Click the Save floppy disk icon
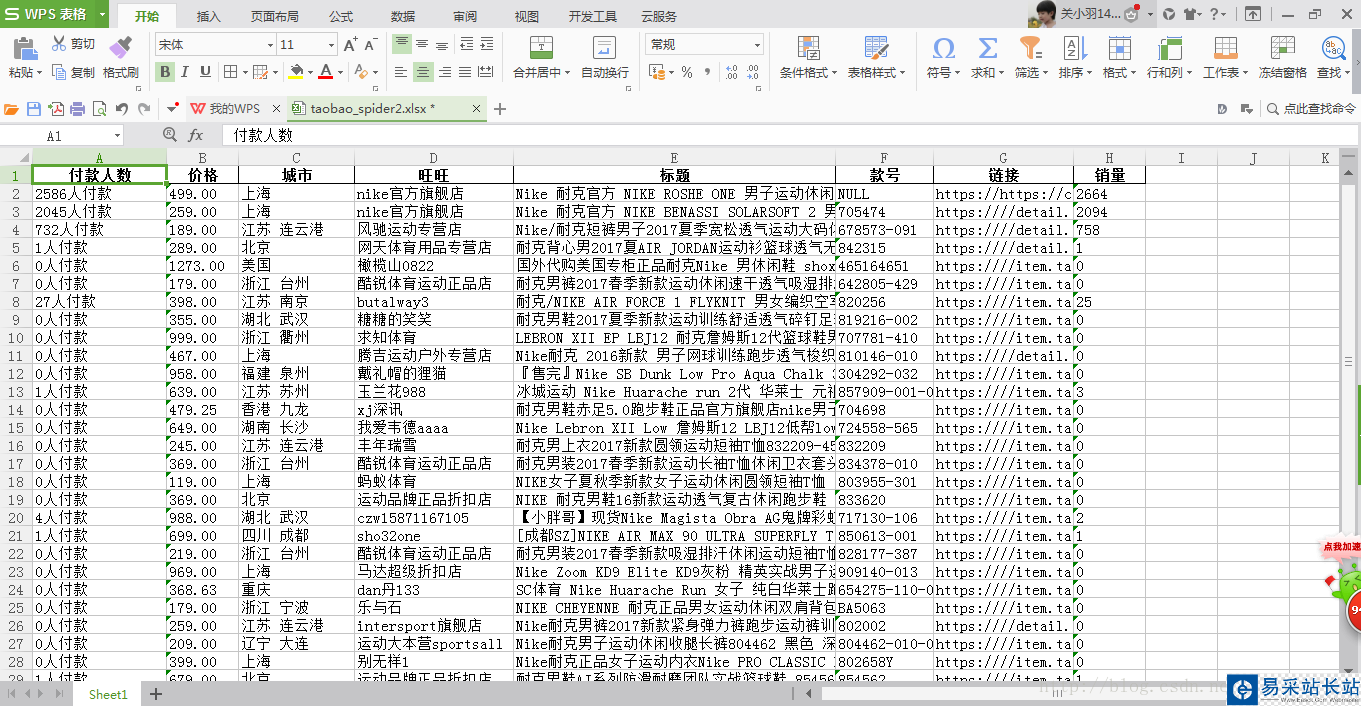The width and height of the screenshot is (1361, 706). pos(34,109)
